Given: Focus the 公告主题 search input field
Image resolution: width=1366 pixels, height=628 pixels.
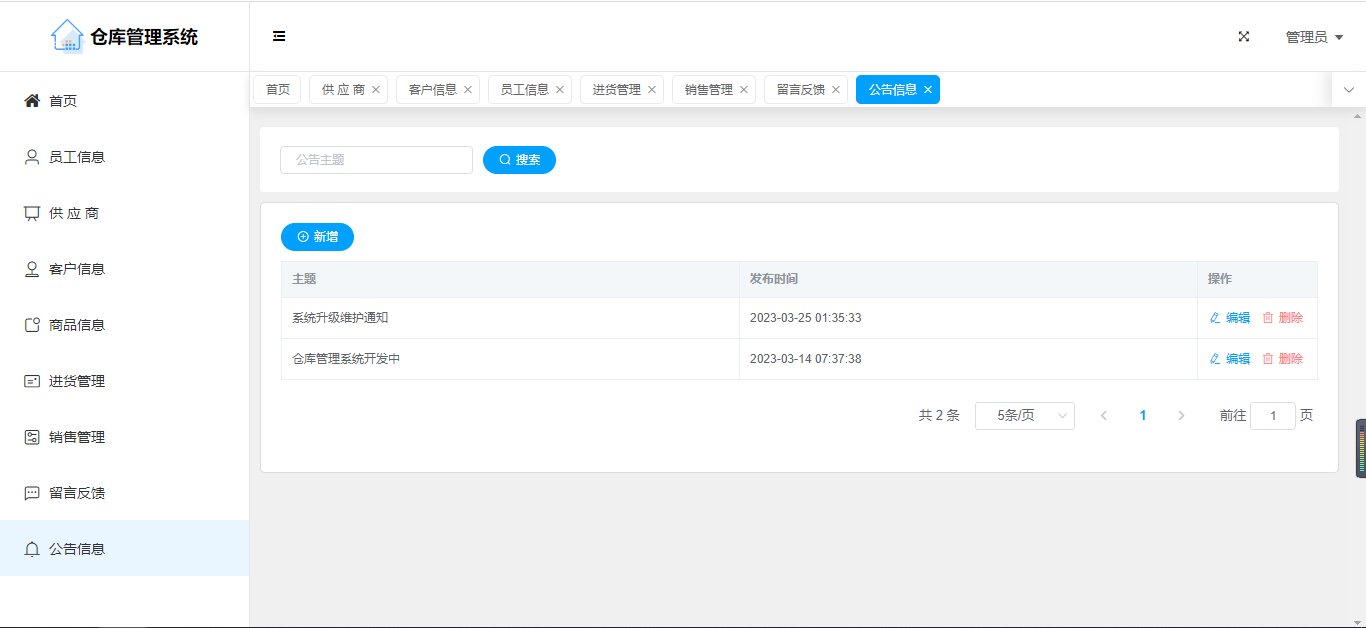Looking at the screenshot, I should click(x=376, y=160).
